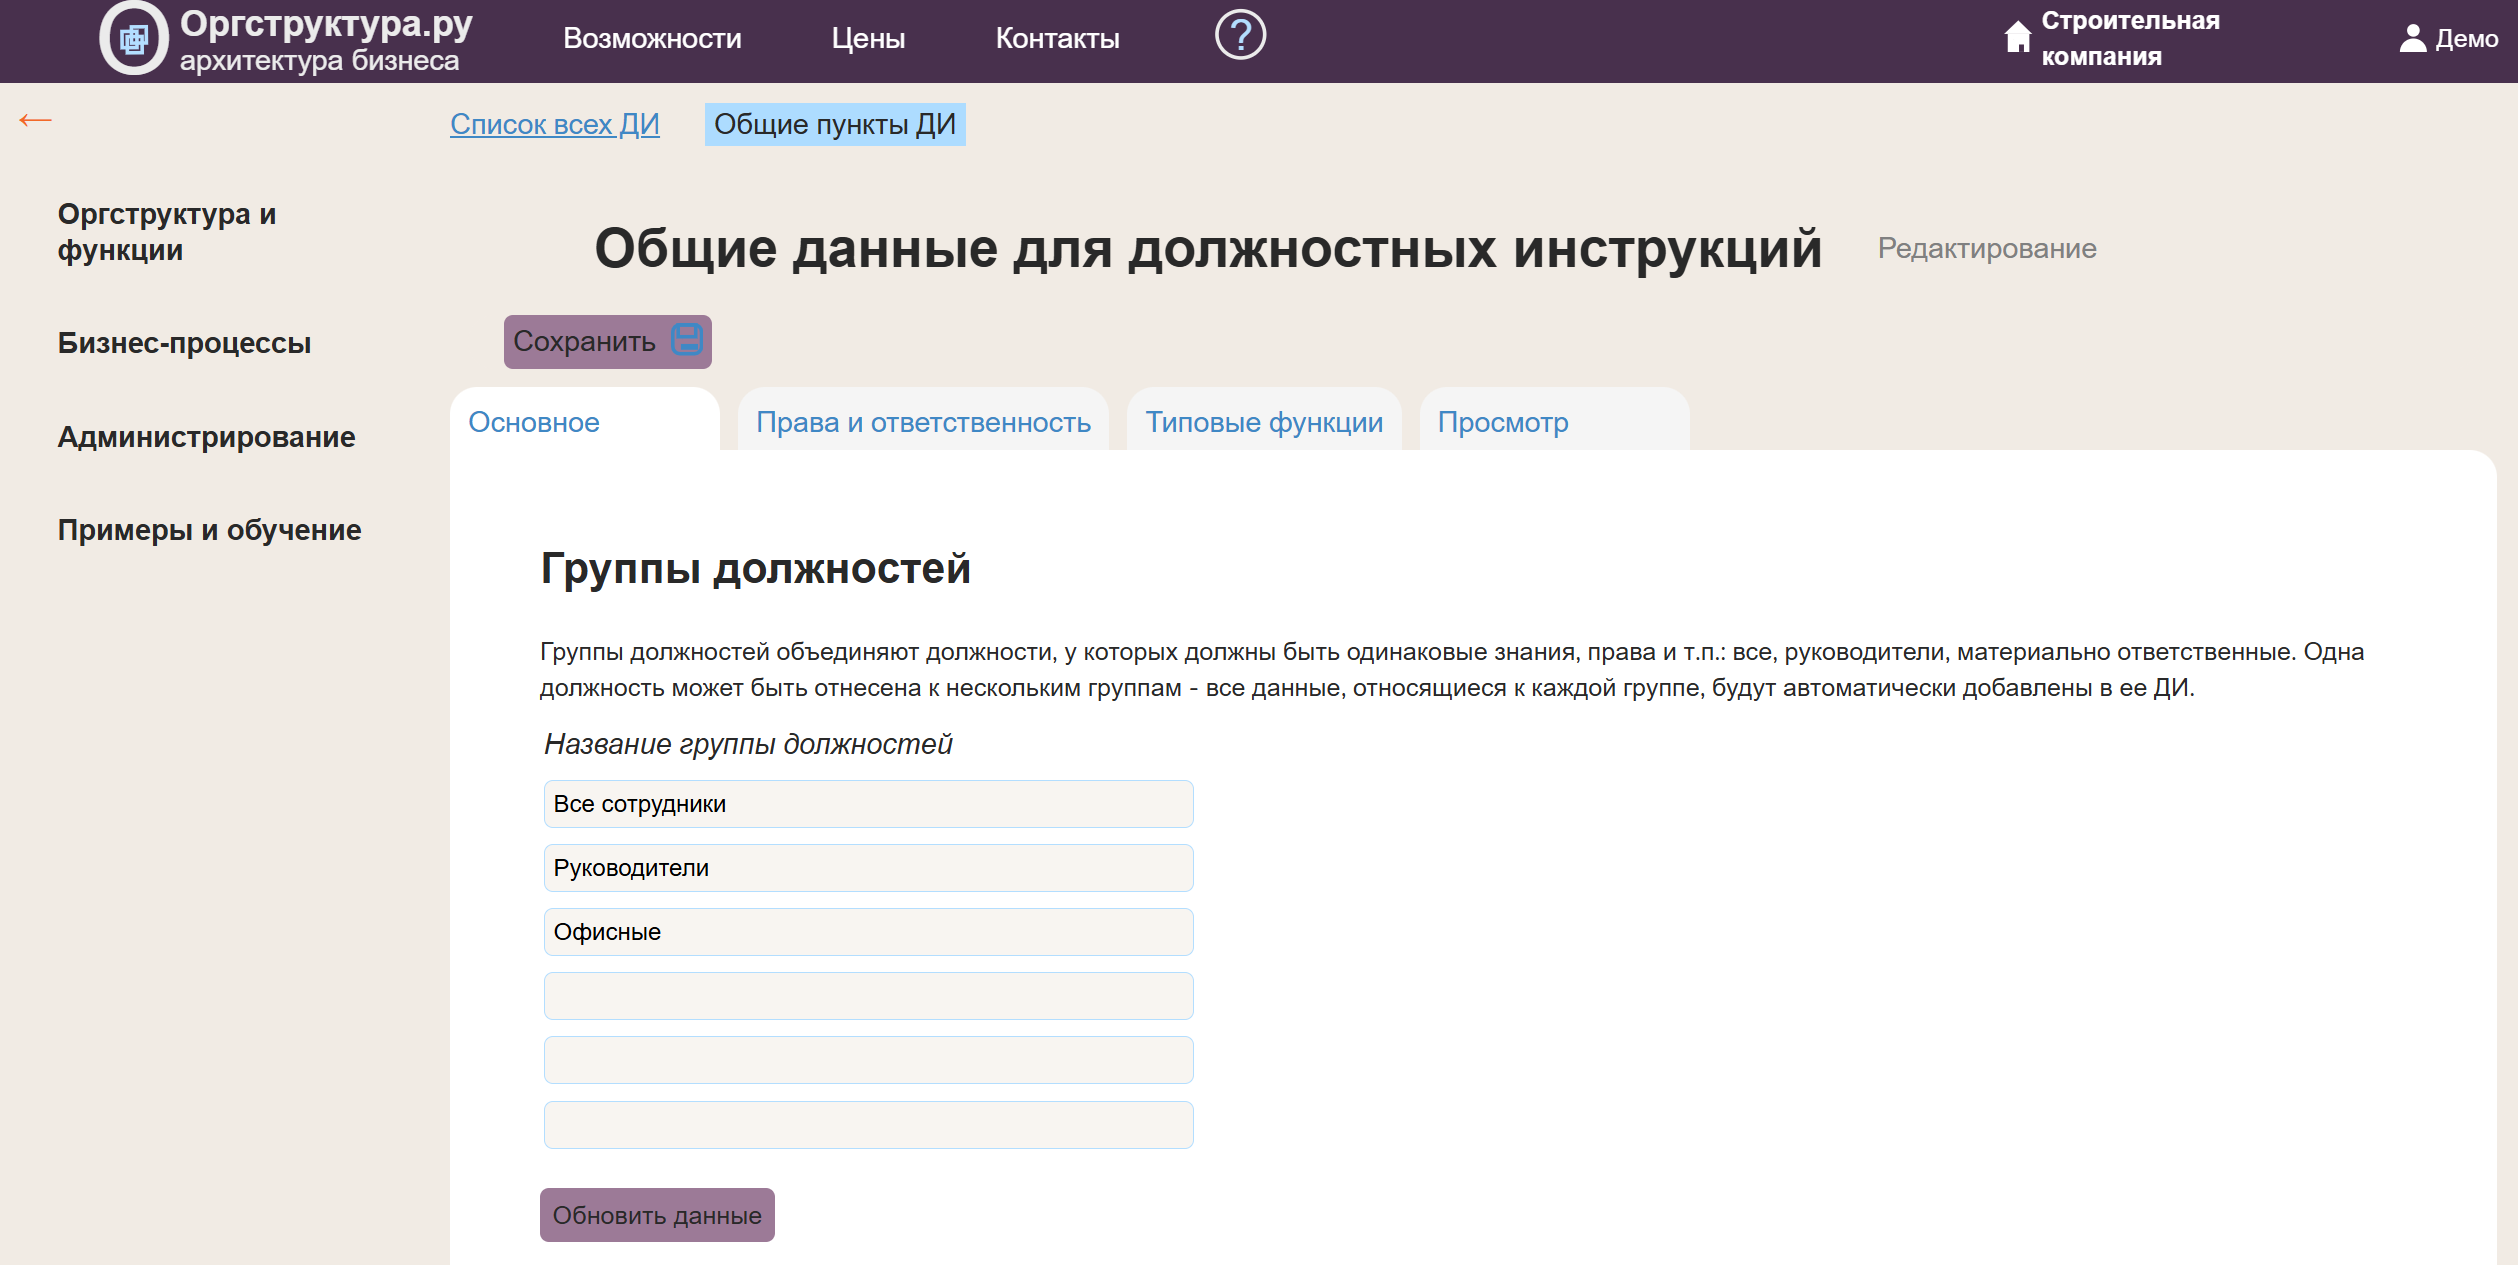The width and height of the screenshot is (2518, 1265).
Task: Open Администрирование in the sidebar
Action: 206,437
